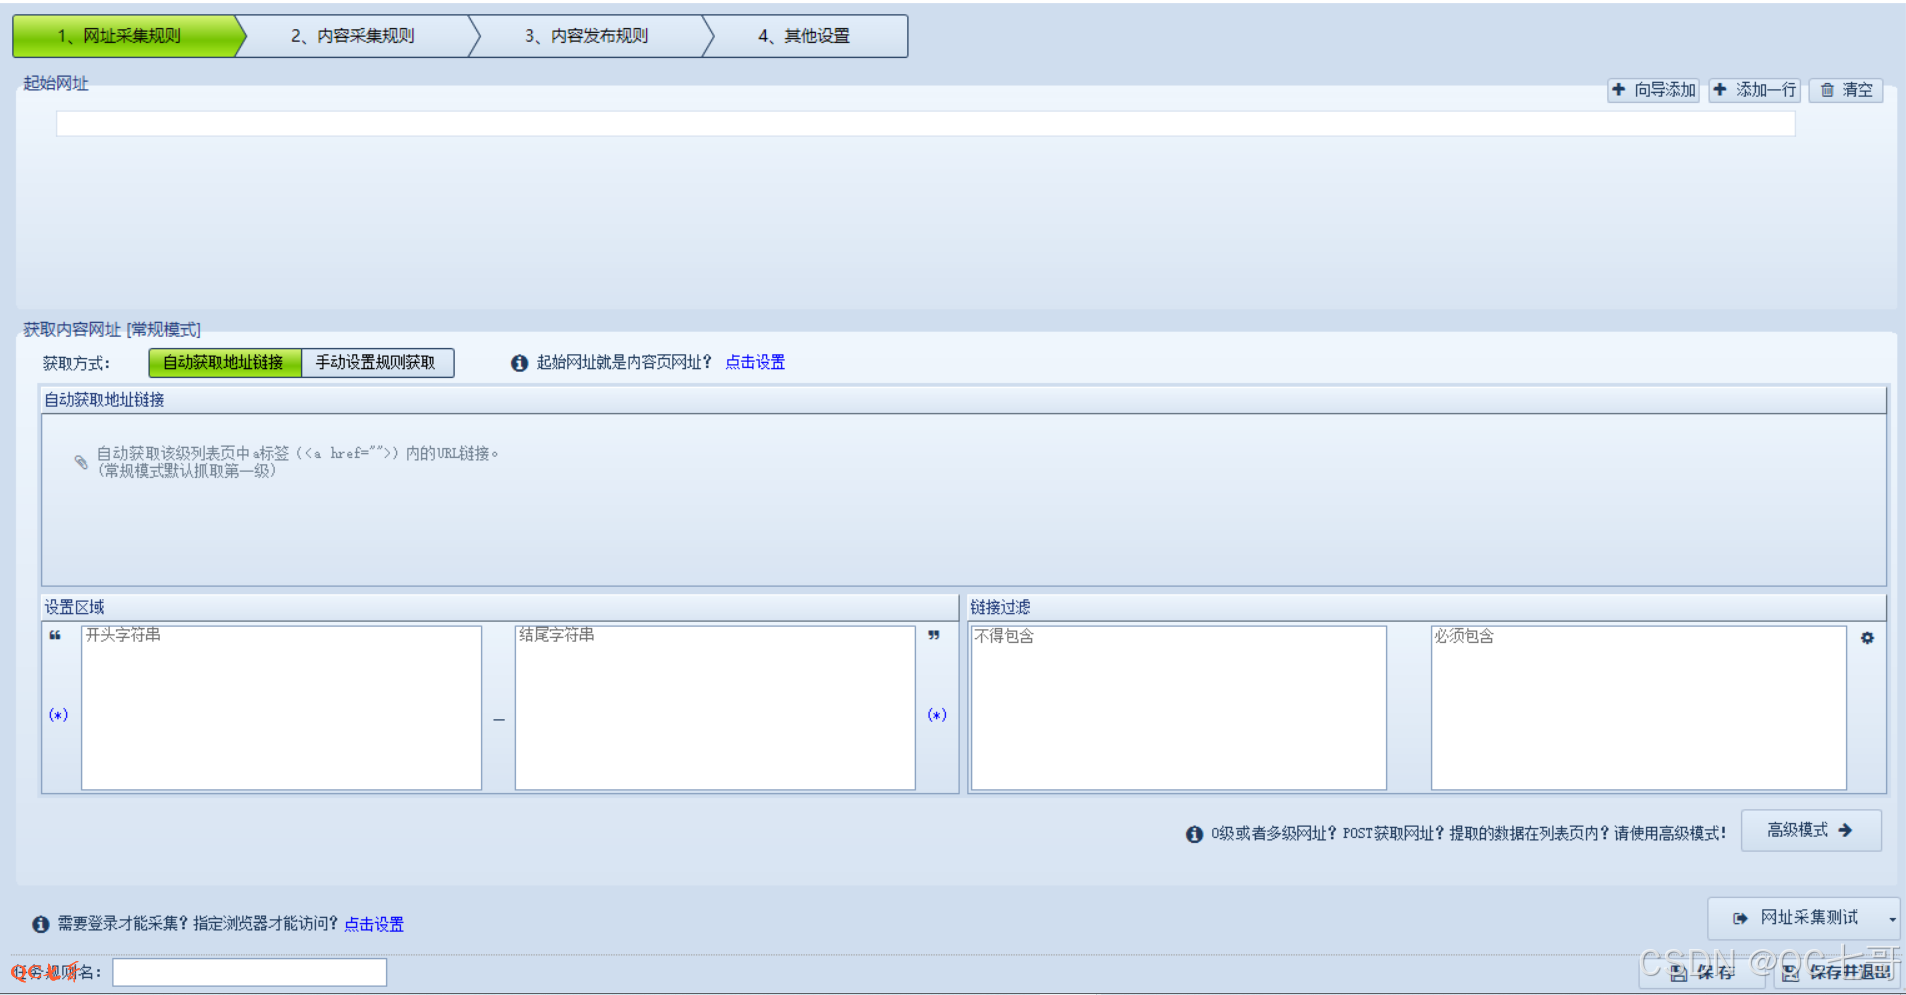Viewport: 1906px width, 995px height.
Task: Click 添加一行 to add a row
Action: coord(1755,90)
